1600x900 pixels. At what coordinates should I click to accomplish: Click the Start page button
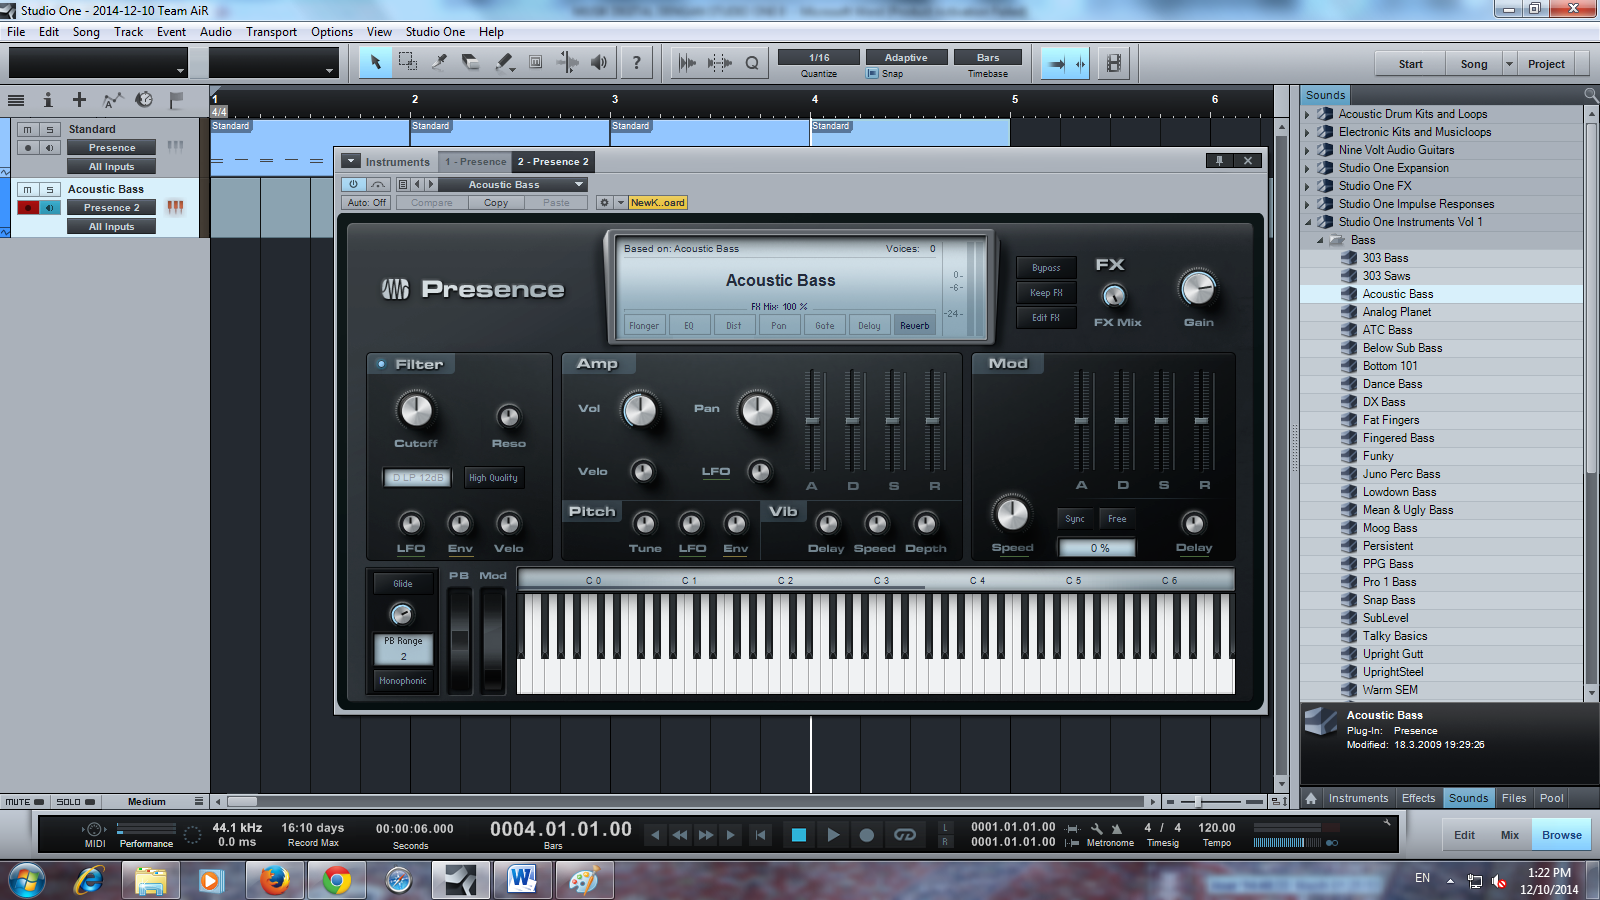[x=1410, y=64]
